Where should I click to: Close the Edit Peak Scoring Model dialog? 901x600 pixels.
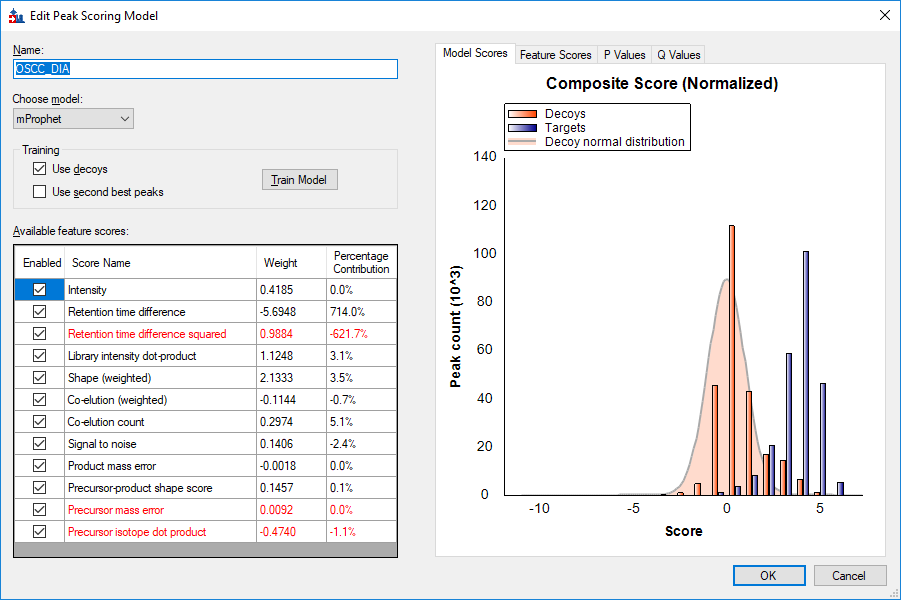point(883,15)
